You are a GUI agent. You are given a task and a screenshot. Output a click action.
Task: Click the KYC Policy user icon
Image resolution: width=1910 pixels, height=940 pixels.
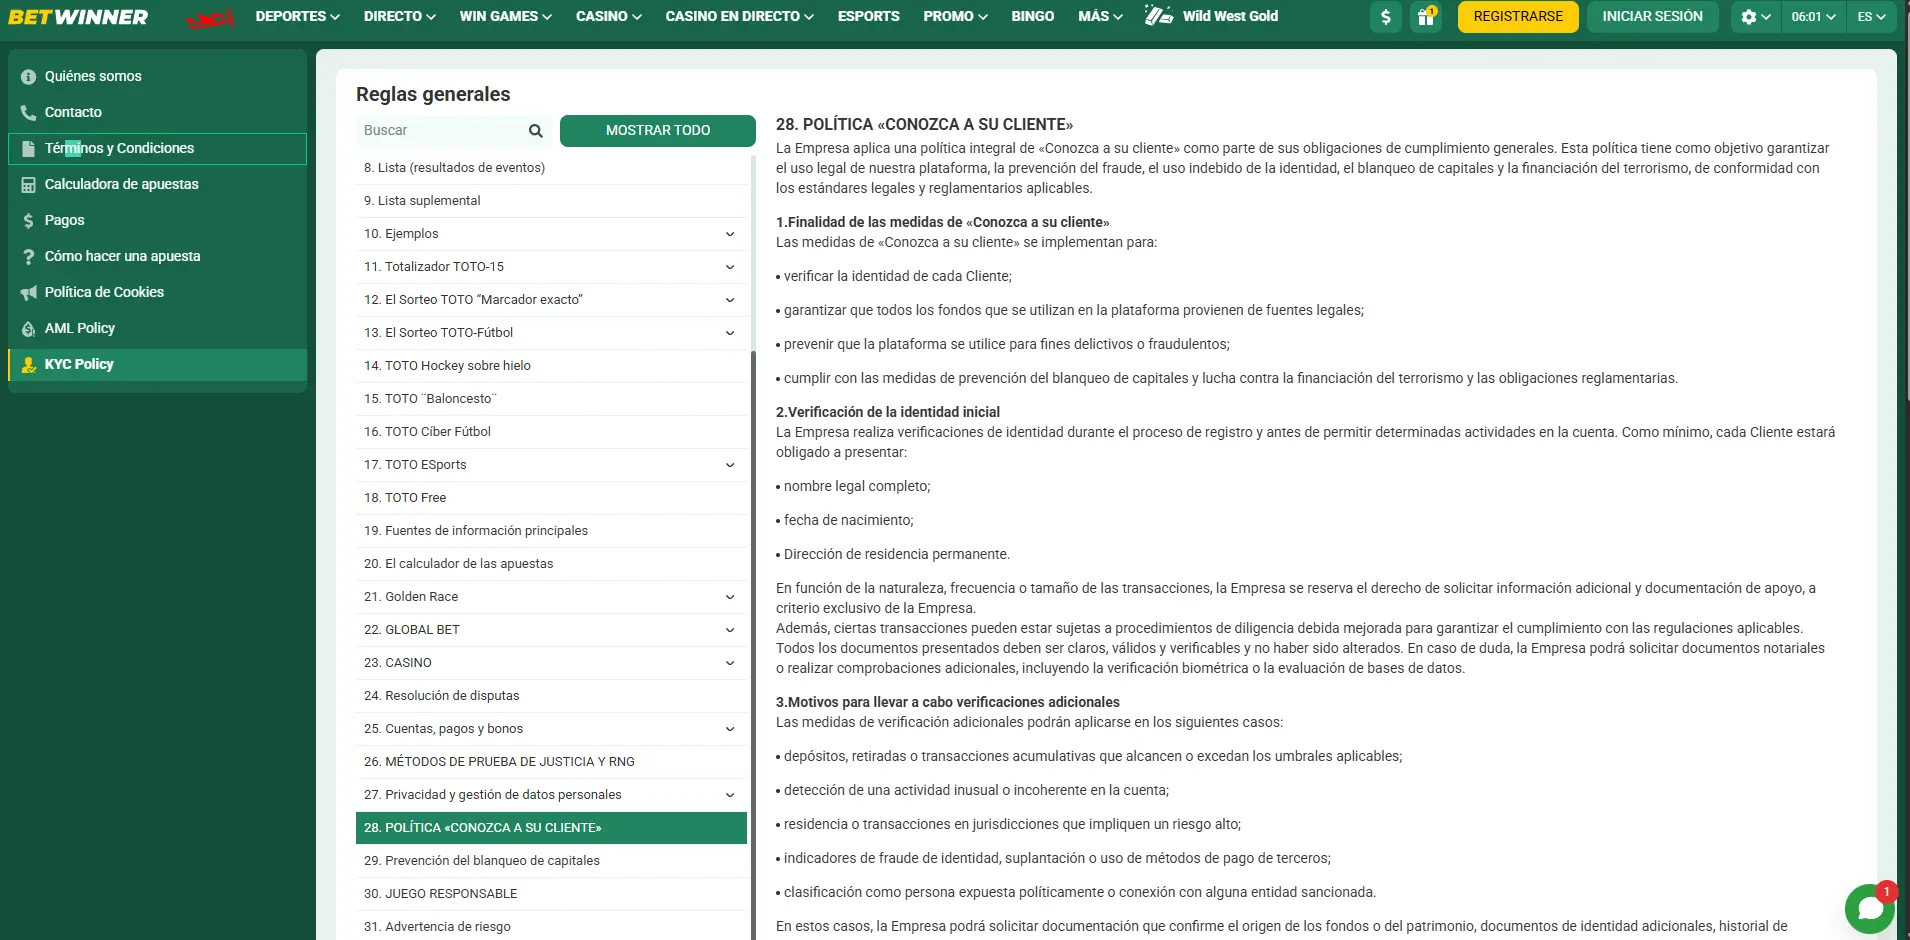click(x=28, y=365)
